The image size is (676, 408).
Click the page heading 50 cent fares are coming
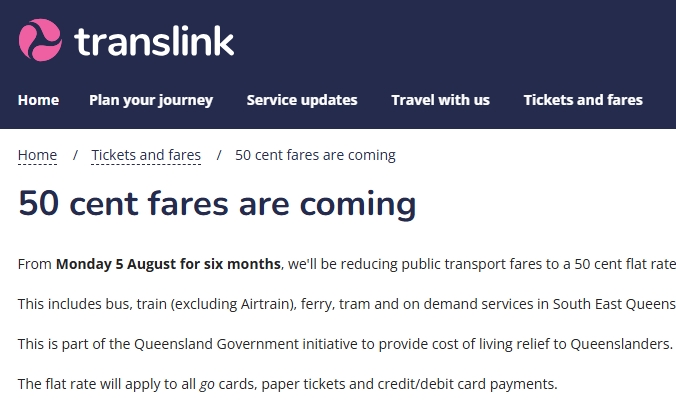click(217, 204)
